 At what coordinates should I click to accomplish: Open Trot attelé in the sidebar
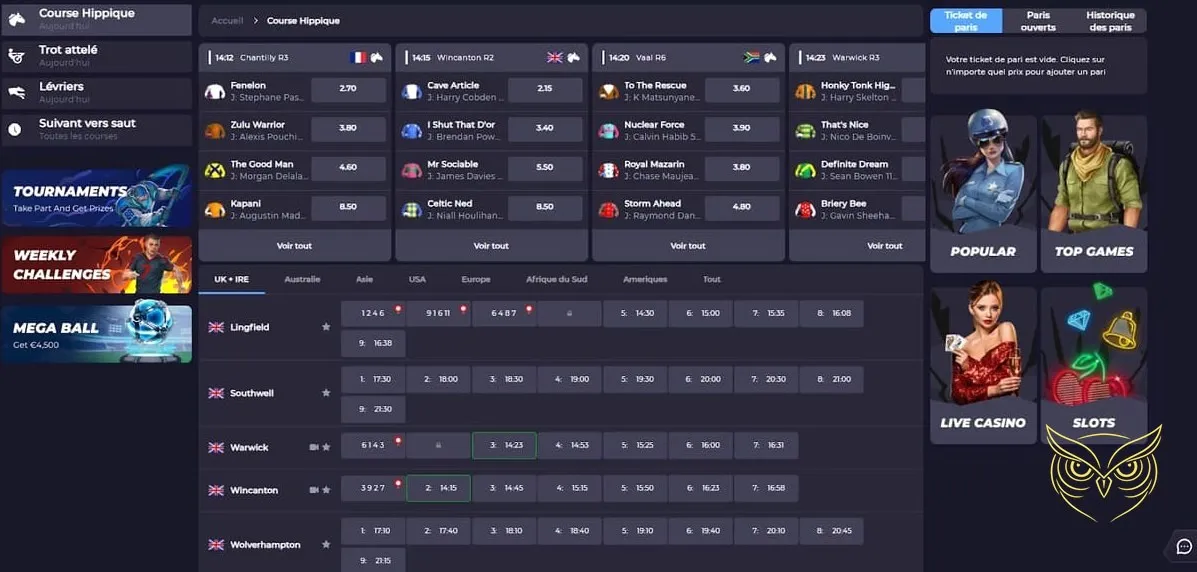pyautogui.click(x=97, y=57)
